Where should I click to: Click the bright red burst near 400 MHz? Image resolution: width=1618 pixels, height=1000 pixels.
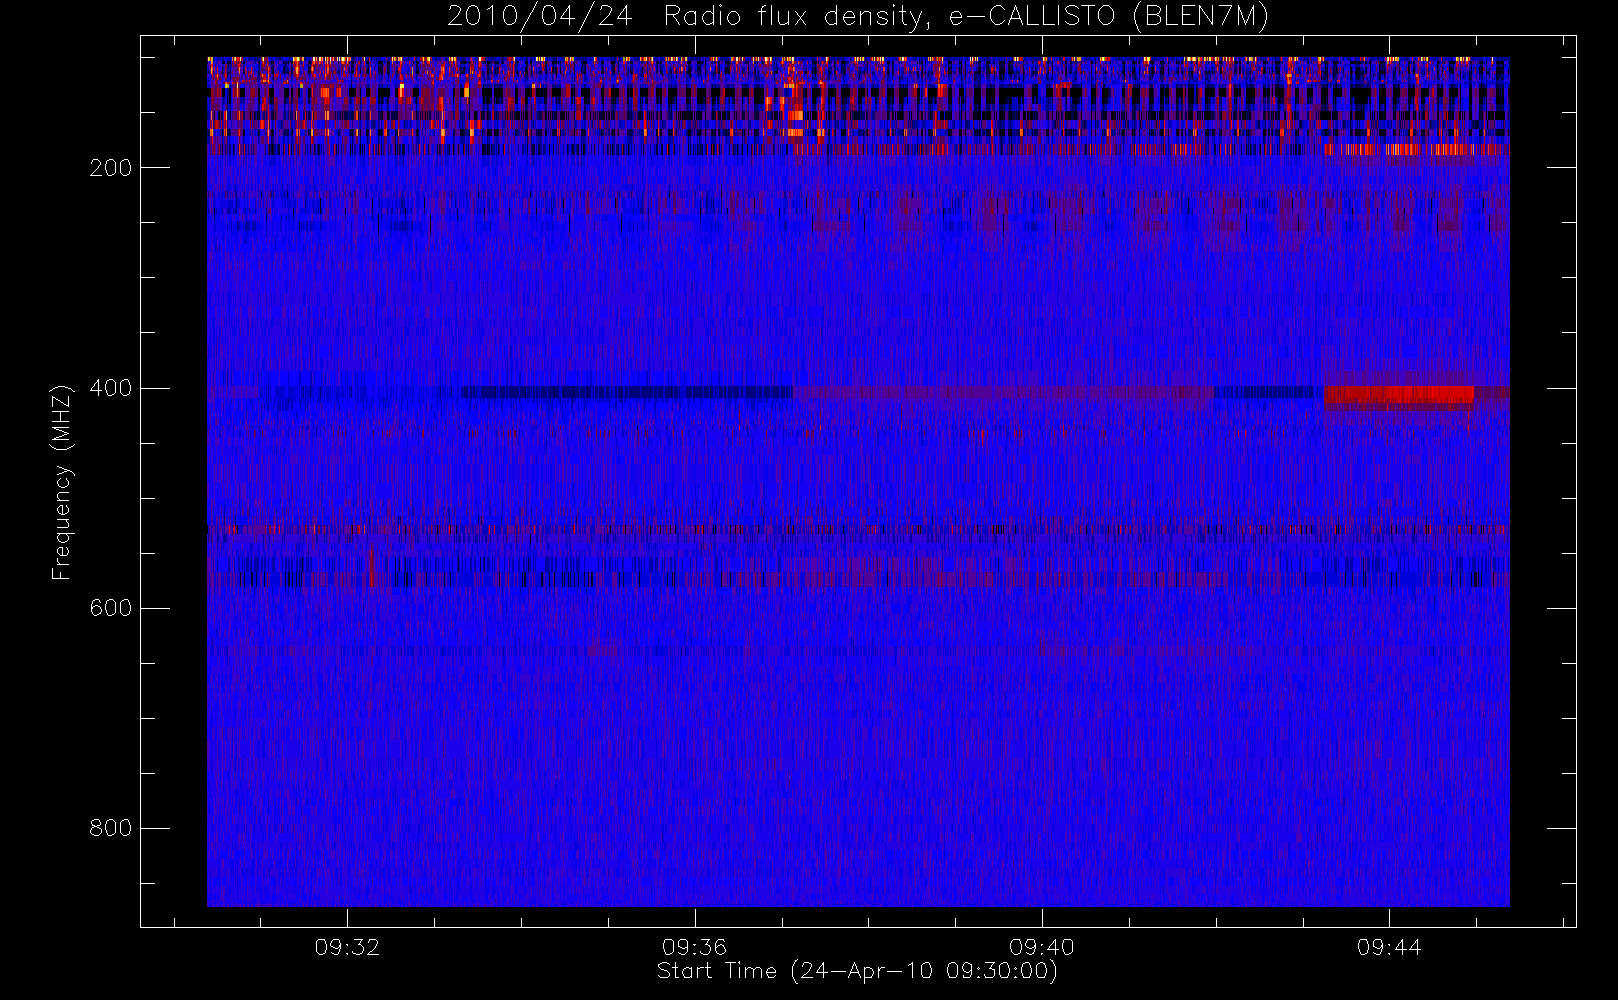click(1398, 395)
